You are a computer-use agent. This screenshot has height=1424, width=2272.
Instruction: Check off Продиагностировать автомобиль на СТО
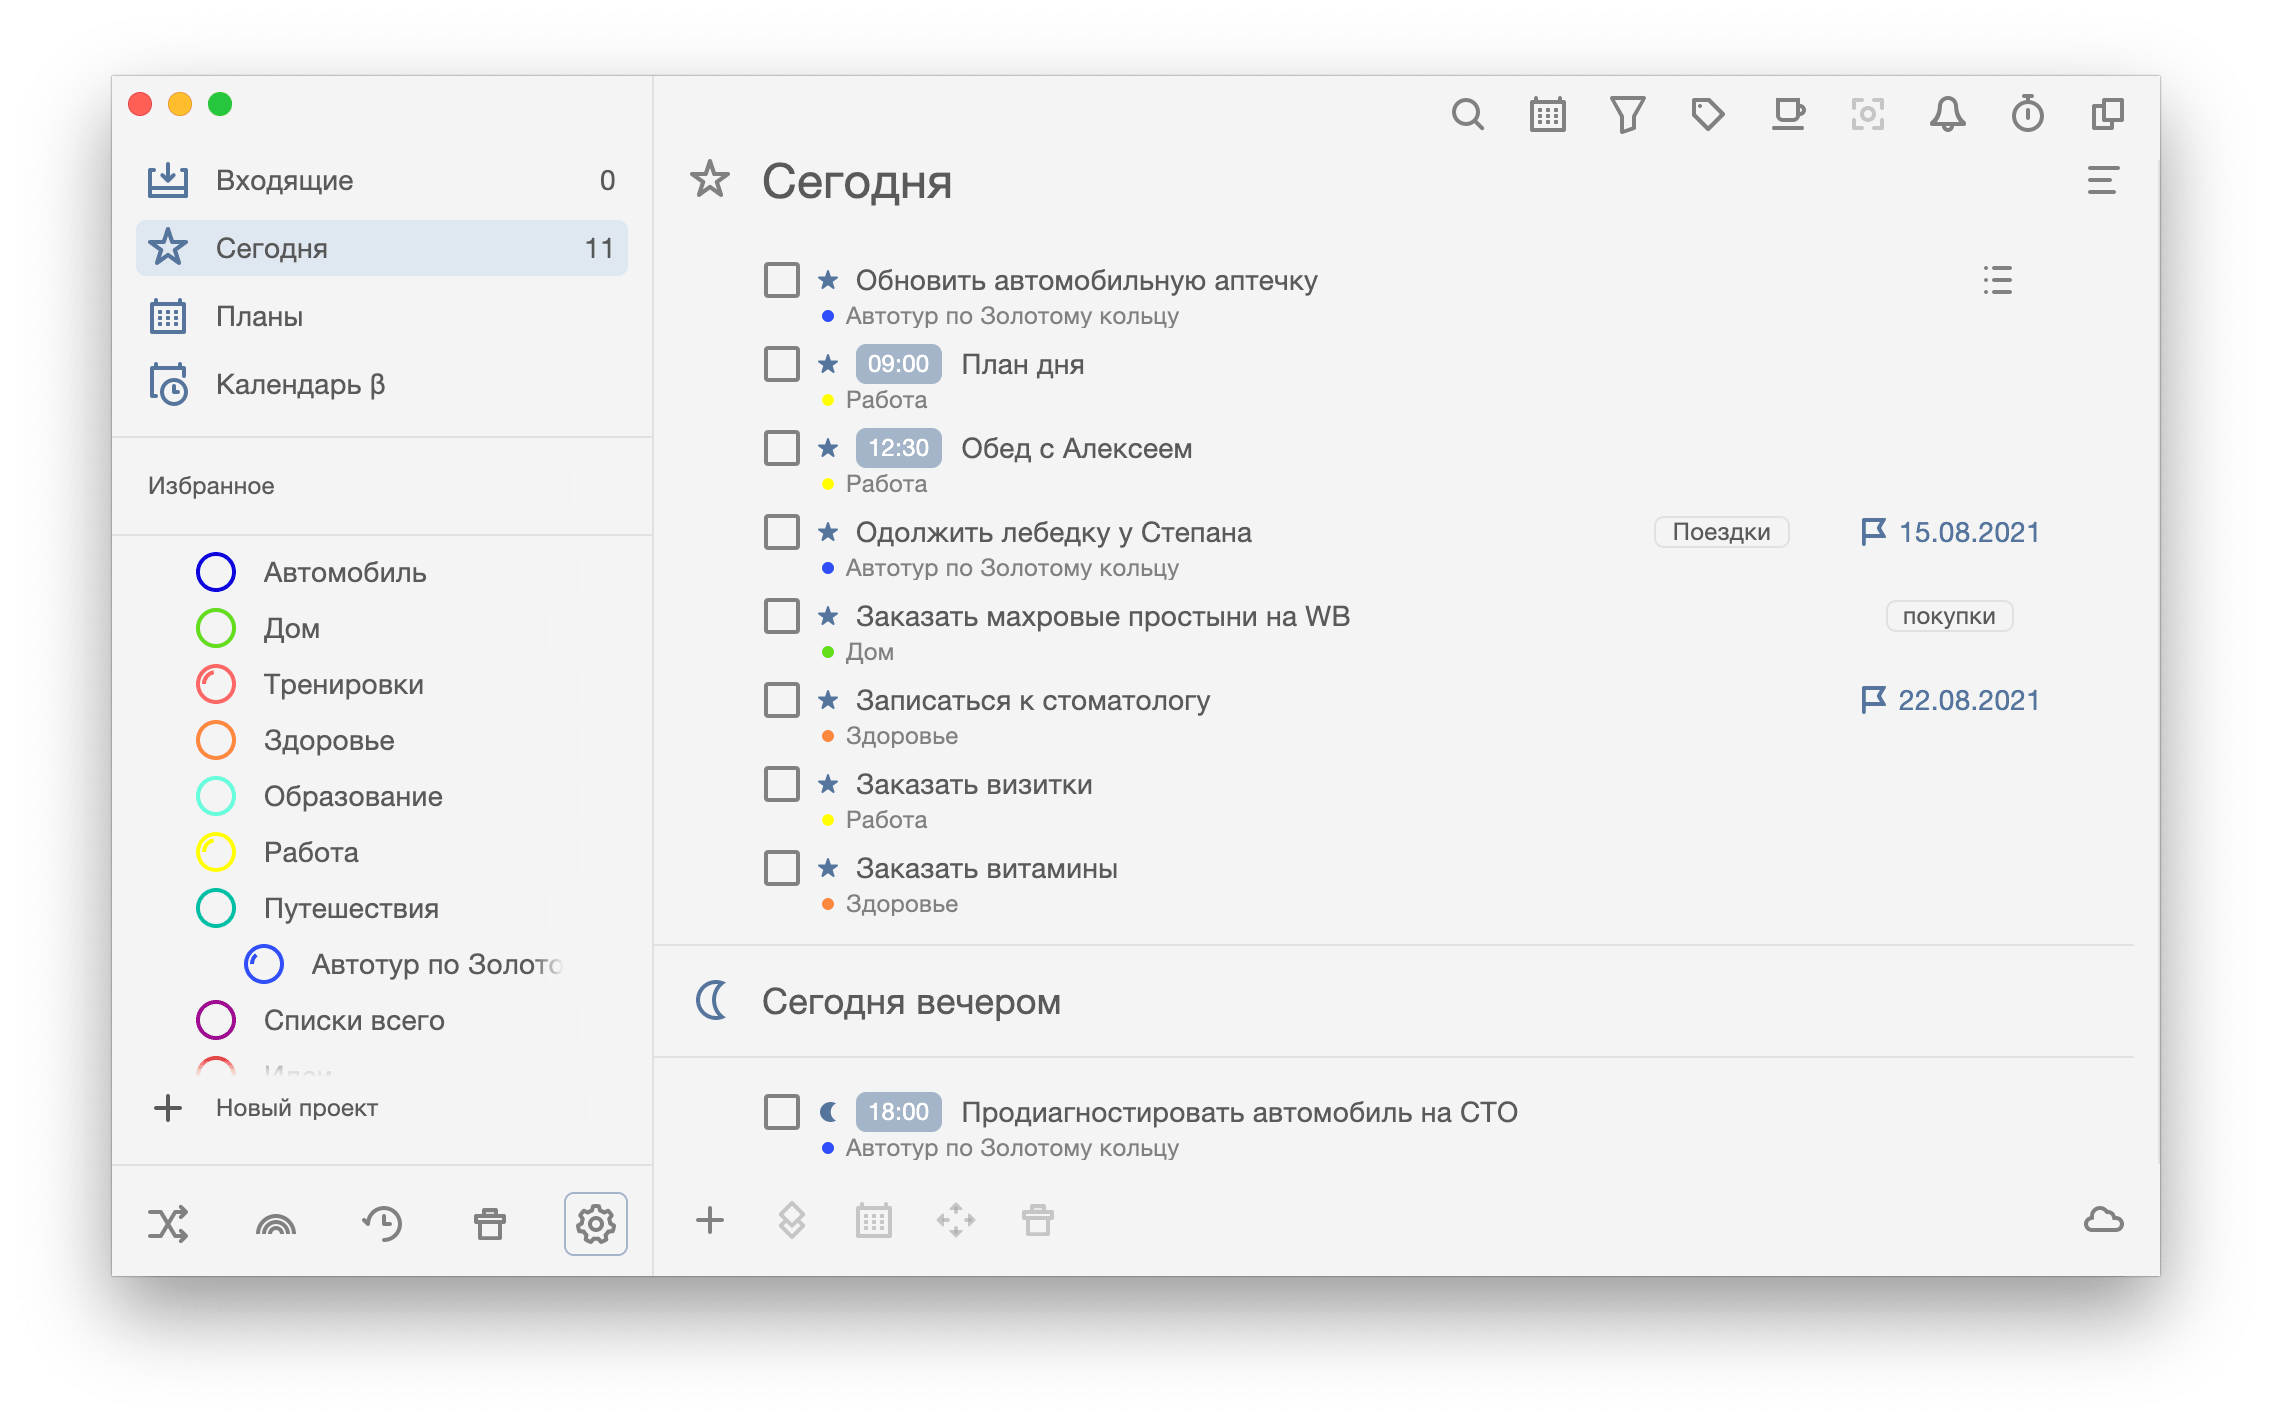coord(782,1112)
